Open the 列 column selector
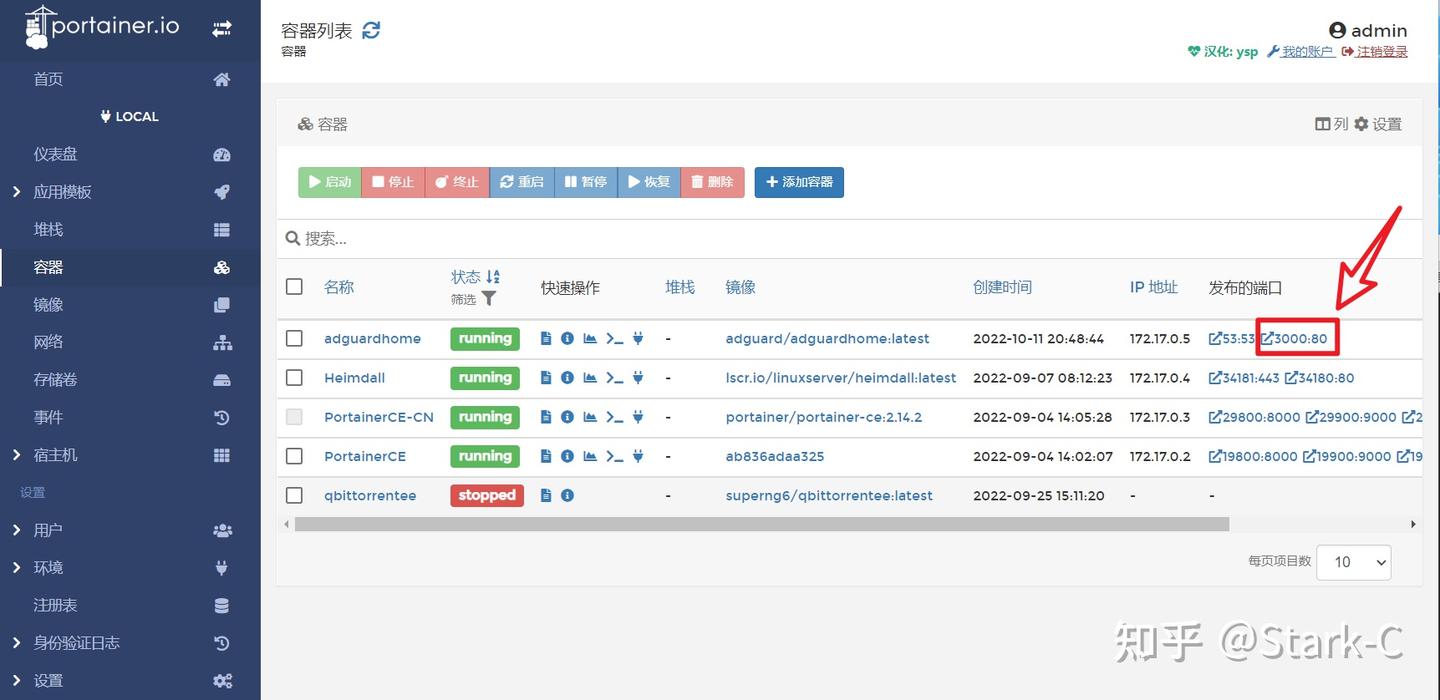This screenshot has height=700, width=1440. 1330,124
